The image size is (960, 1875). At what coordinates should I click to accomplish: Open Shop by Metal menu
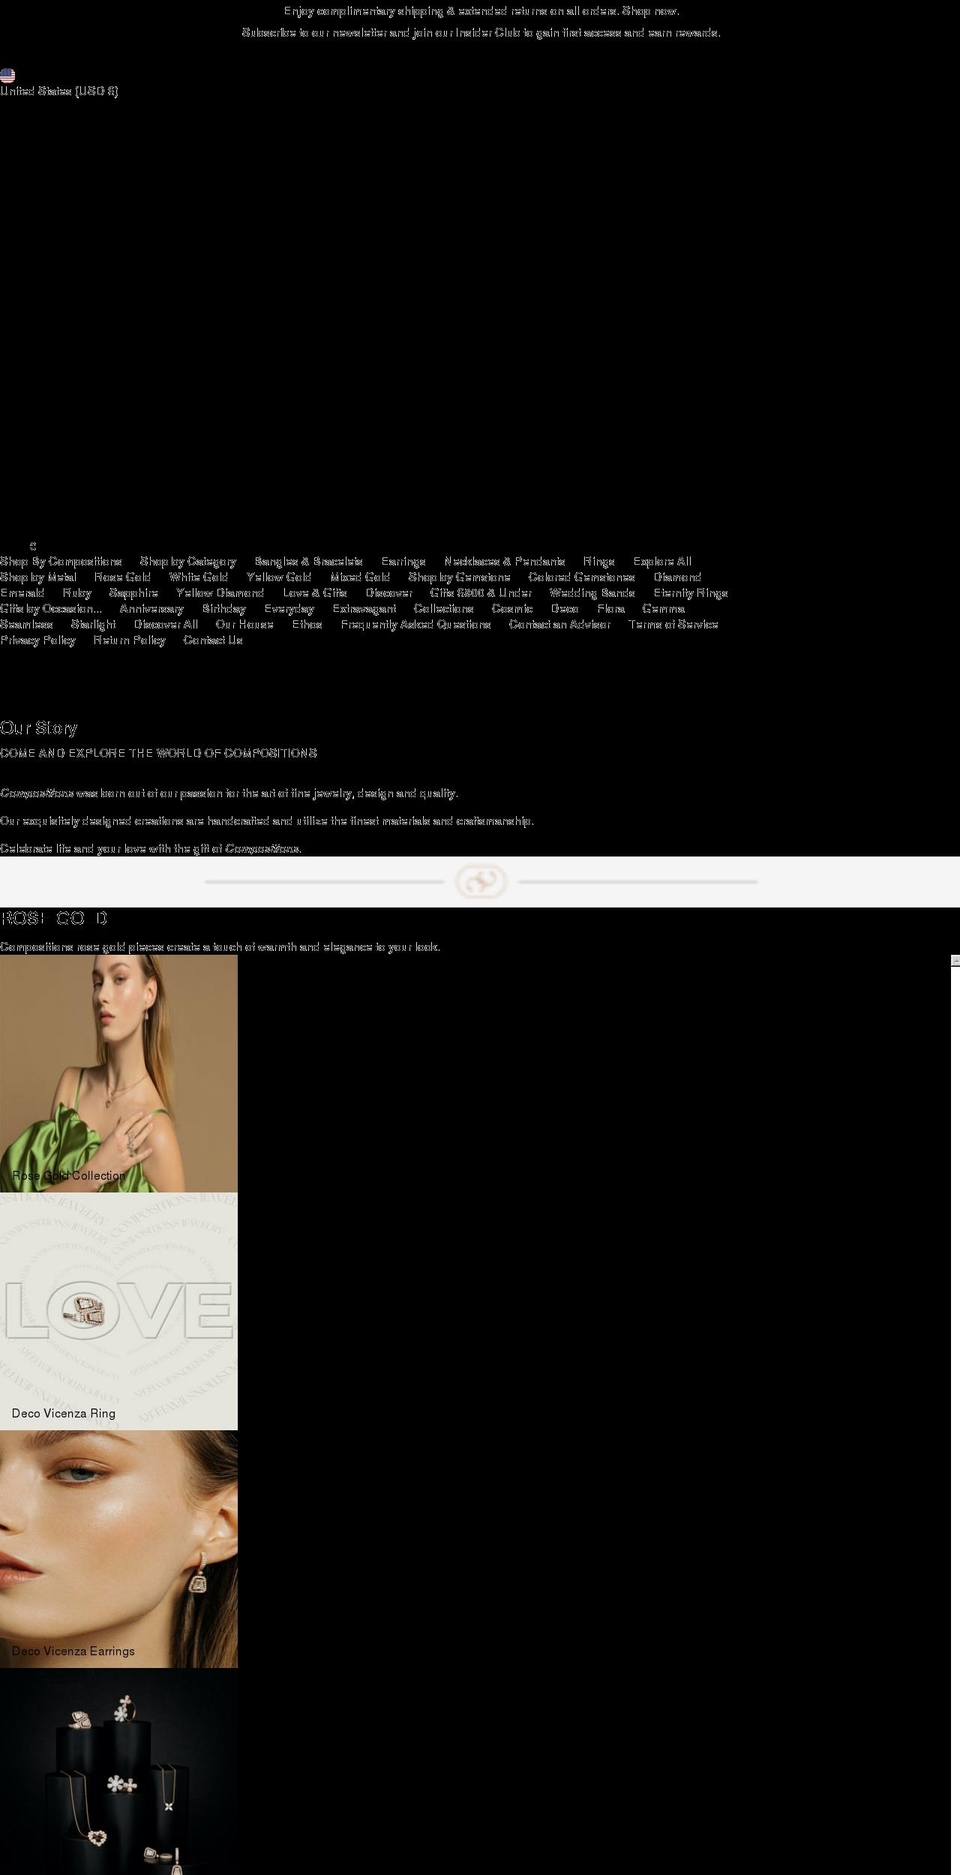[38, 577]
